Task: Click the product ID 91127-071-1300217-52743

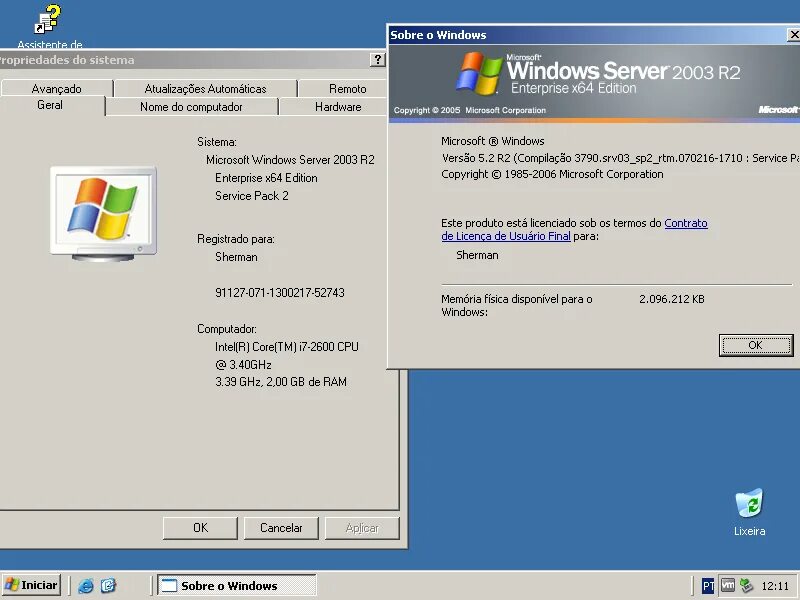Action: [280, 293]
